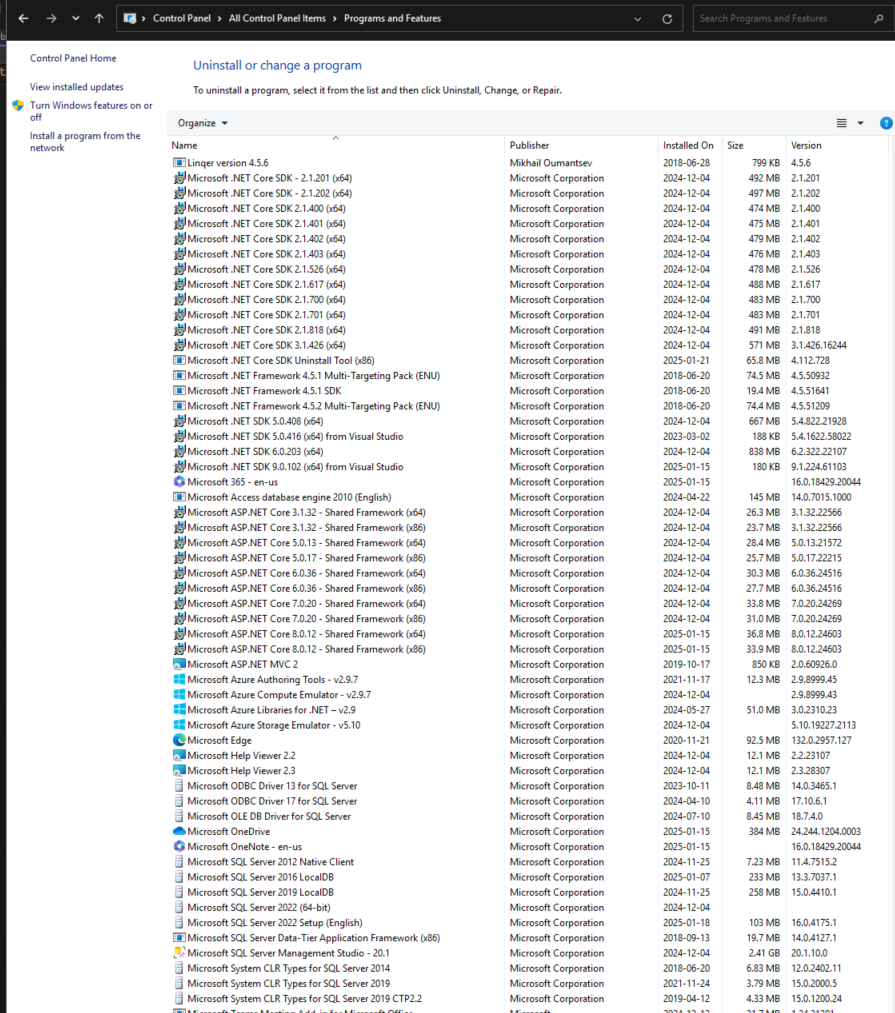
Task: Sort list by Installed On column
Action: 688,145
